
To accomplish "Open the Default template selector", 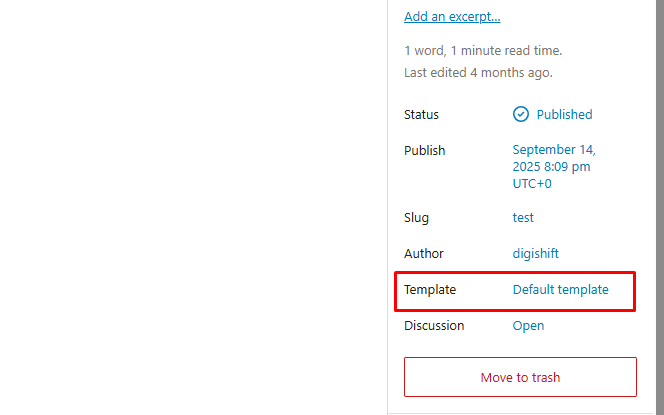I will [x=560, y=290].
